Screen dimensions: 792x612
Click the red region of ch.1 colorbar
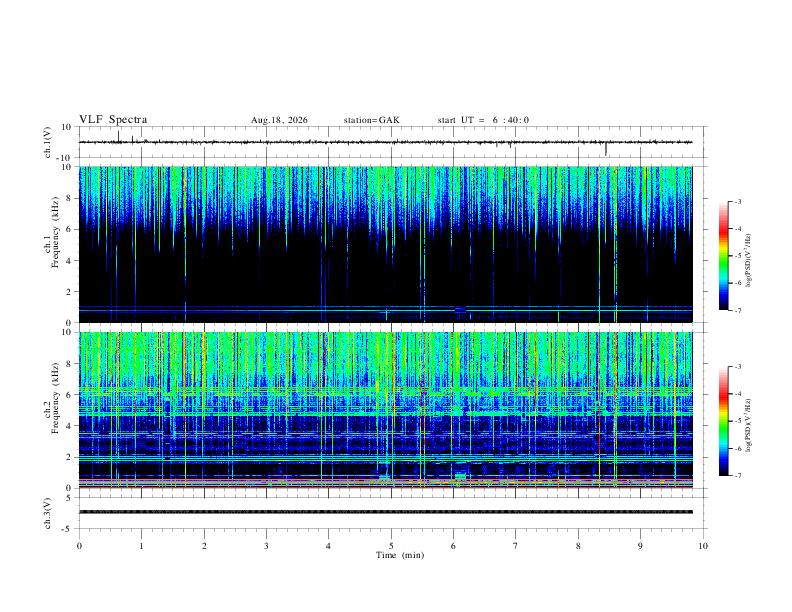coord(723,230)
